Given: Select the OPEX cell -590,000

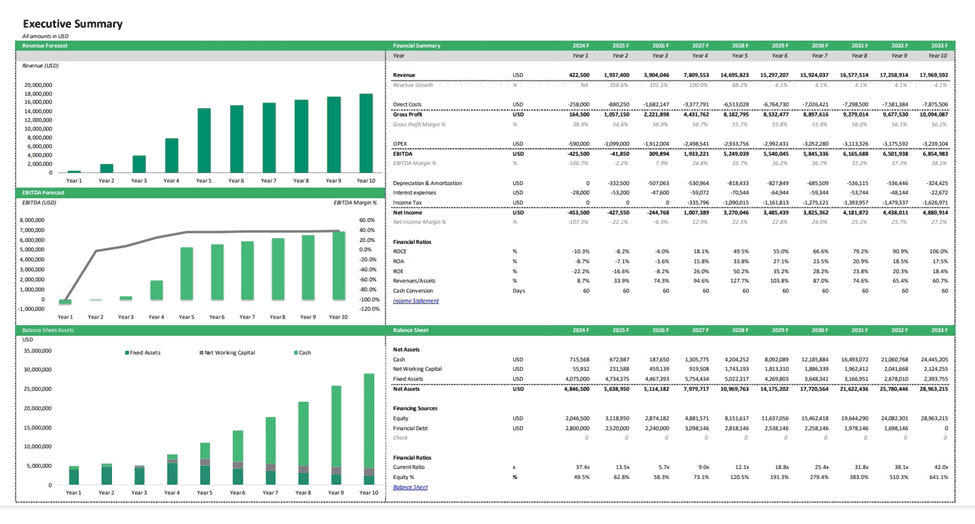Looking at the screenshot, I should 578,144.
